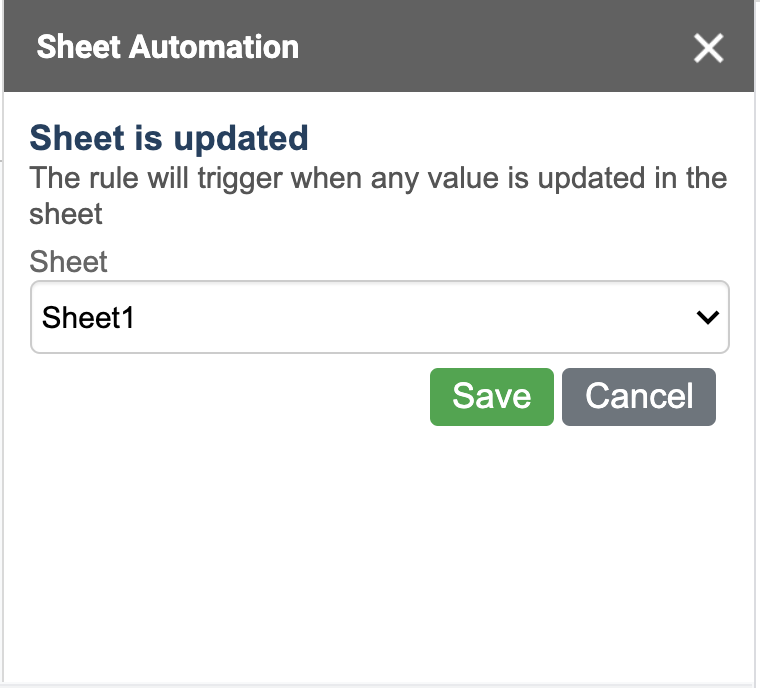The height and width of the screenshot is (688, 760).
Task: Click the white X in the header
Action: coord(708,48)
